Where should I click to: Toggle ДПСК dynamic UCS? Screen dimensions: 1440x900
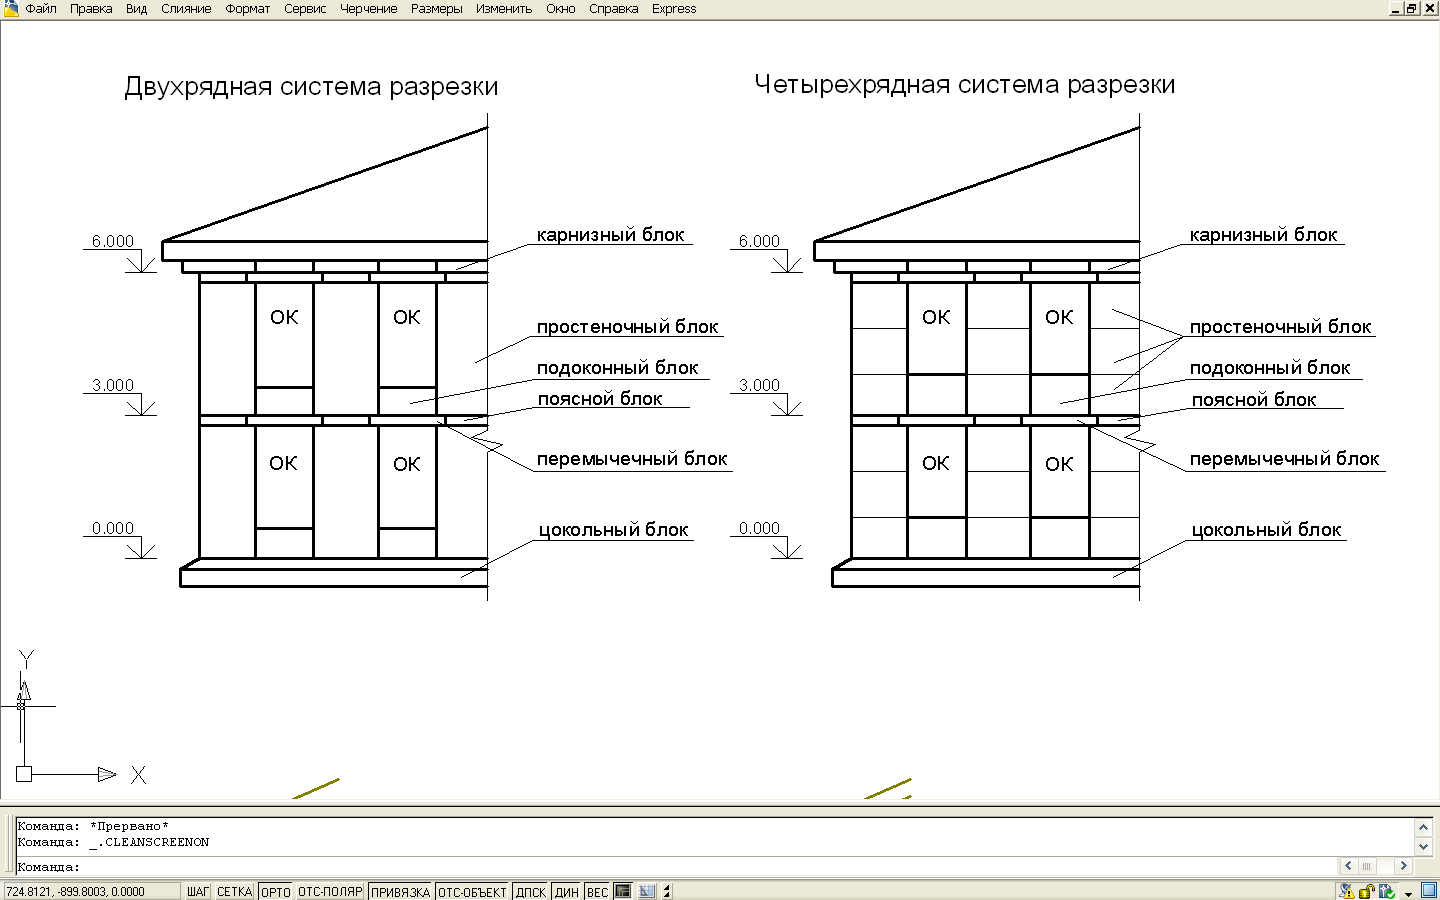click(531, 892)
